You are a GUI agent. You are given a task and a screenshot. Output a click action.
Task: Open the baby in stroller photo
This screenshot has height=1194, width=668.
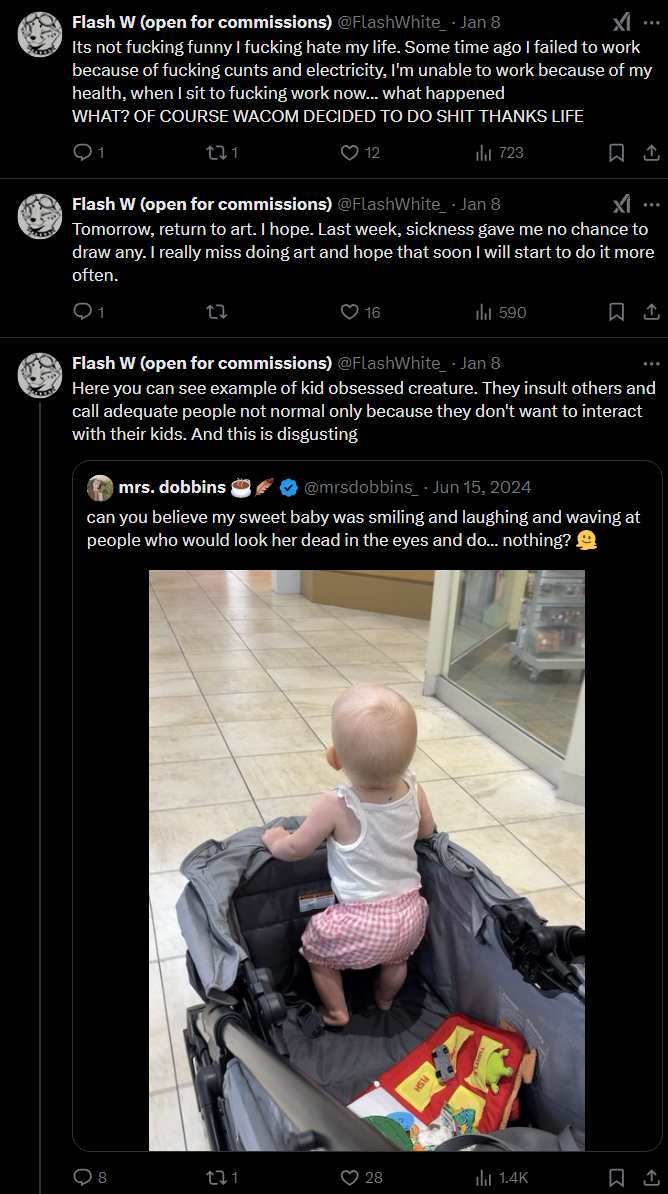366,860
